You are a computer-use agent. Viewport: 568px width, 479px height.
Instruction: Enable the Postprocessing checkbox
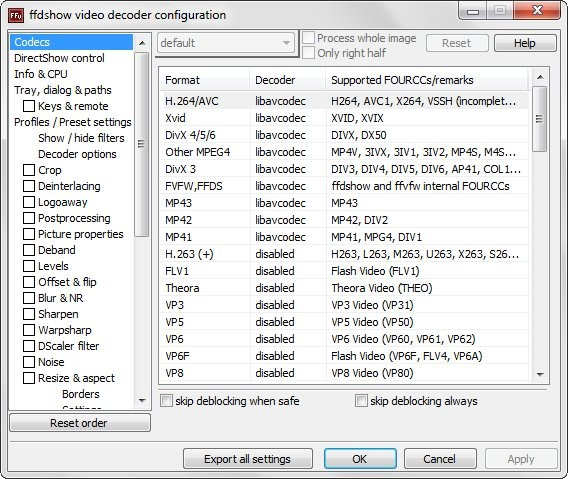[x=29, y=218]
